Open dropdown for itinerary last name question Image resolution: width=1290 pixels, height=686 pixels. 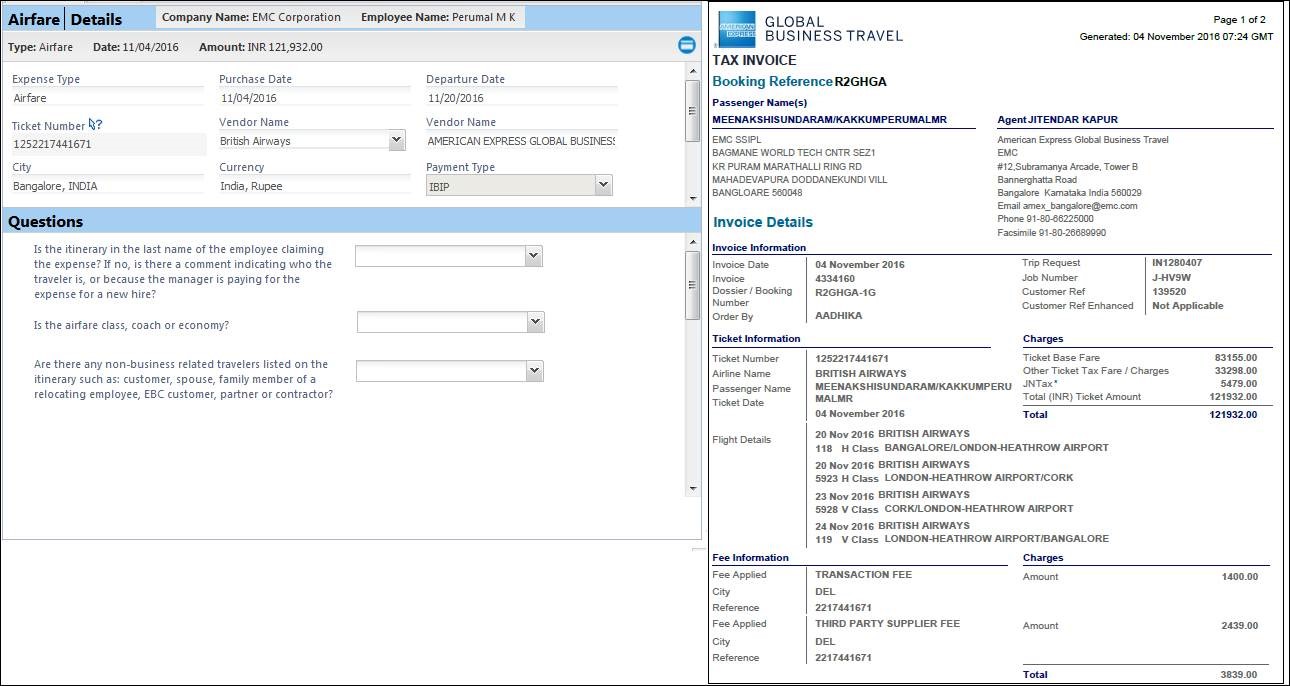[x=534, y=256]
